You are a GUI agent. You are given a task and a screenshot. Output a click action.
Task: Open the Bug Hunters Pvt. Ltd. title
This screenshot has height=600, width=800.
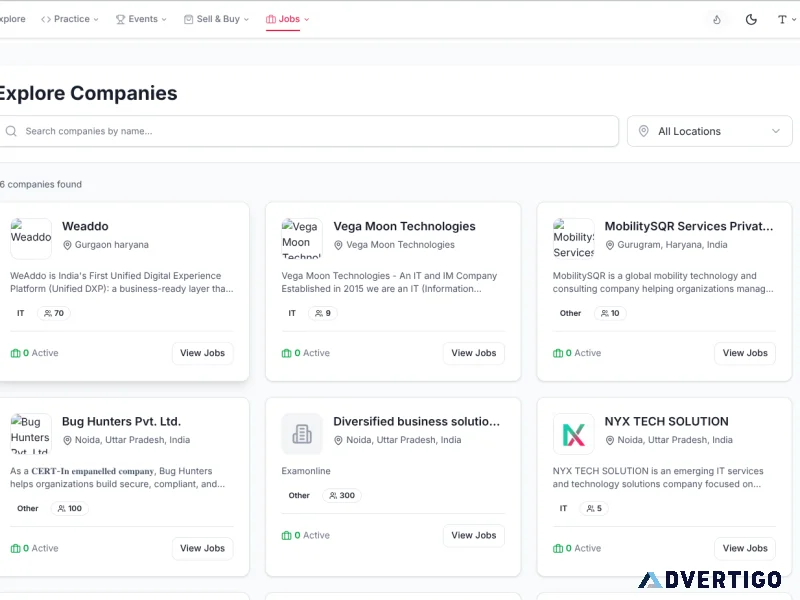[121, 421]
